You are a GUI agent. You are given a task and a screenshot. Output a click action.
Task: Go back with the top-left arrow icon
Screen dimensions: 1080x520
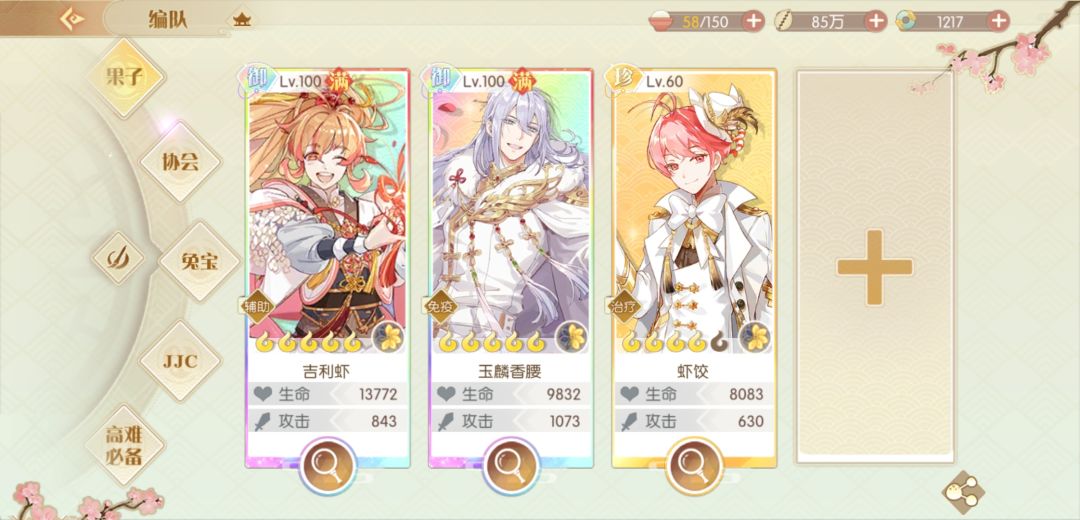(71, 19)
